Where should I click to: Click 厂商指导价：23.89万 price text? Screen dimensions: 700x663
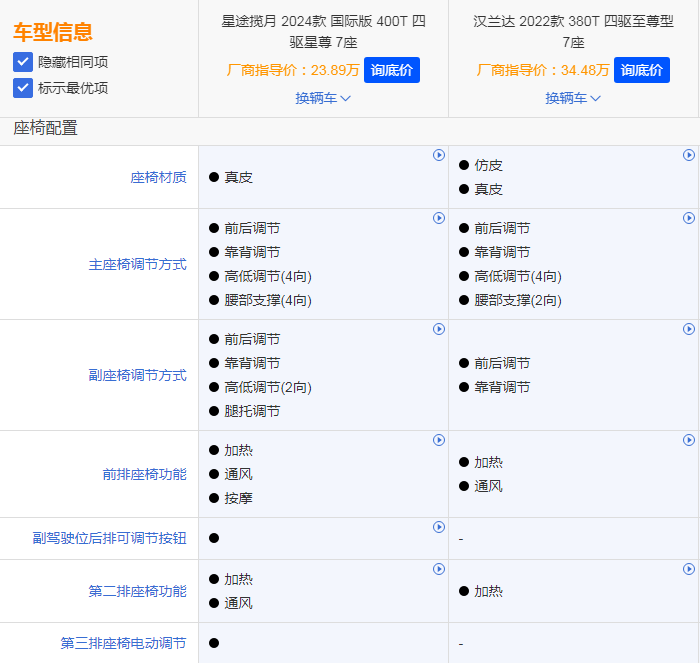(293, 70)
